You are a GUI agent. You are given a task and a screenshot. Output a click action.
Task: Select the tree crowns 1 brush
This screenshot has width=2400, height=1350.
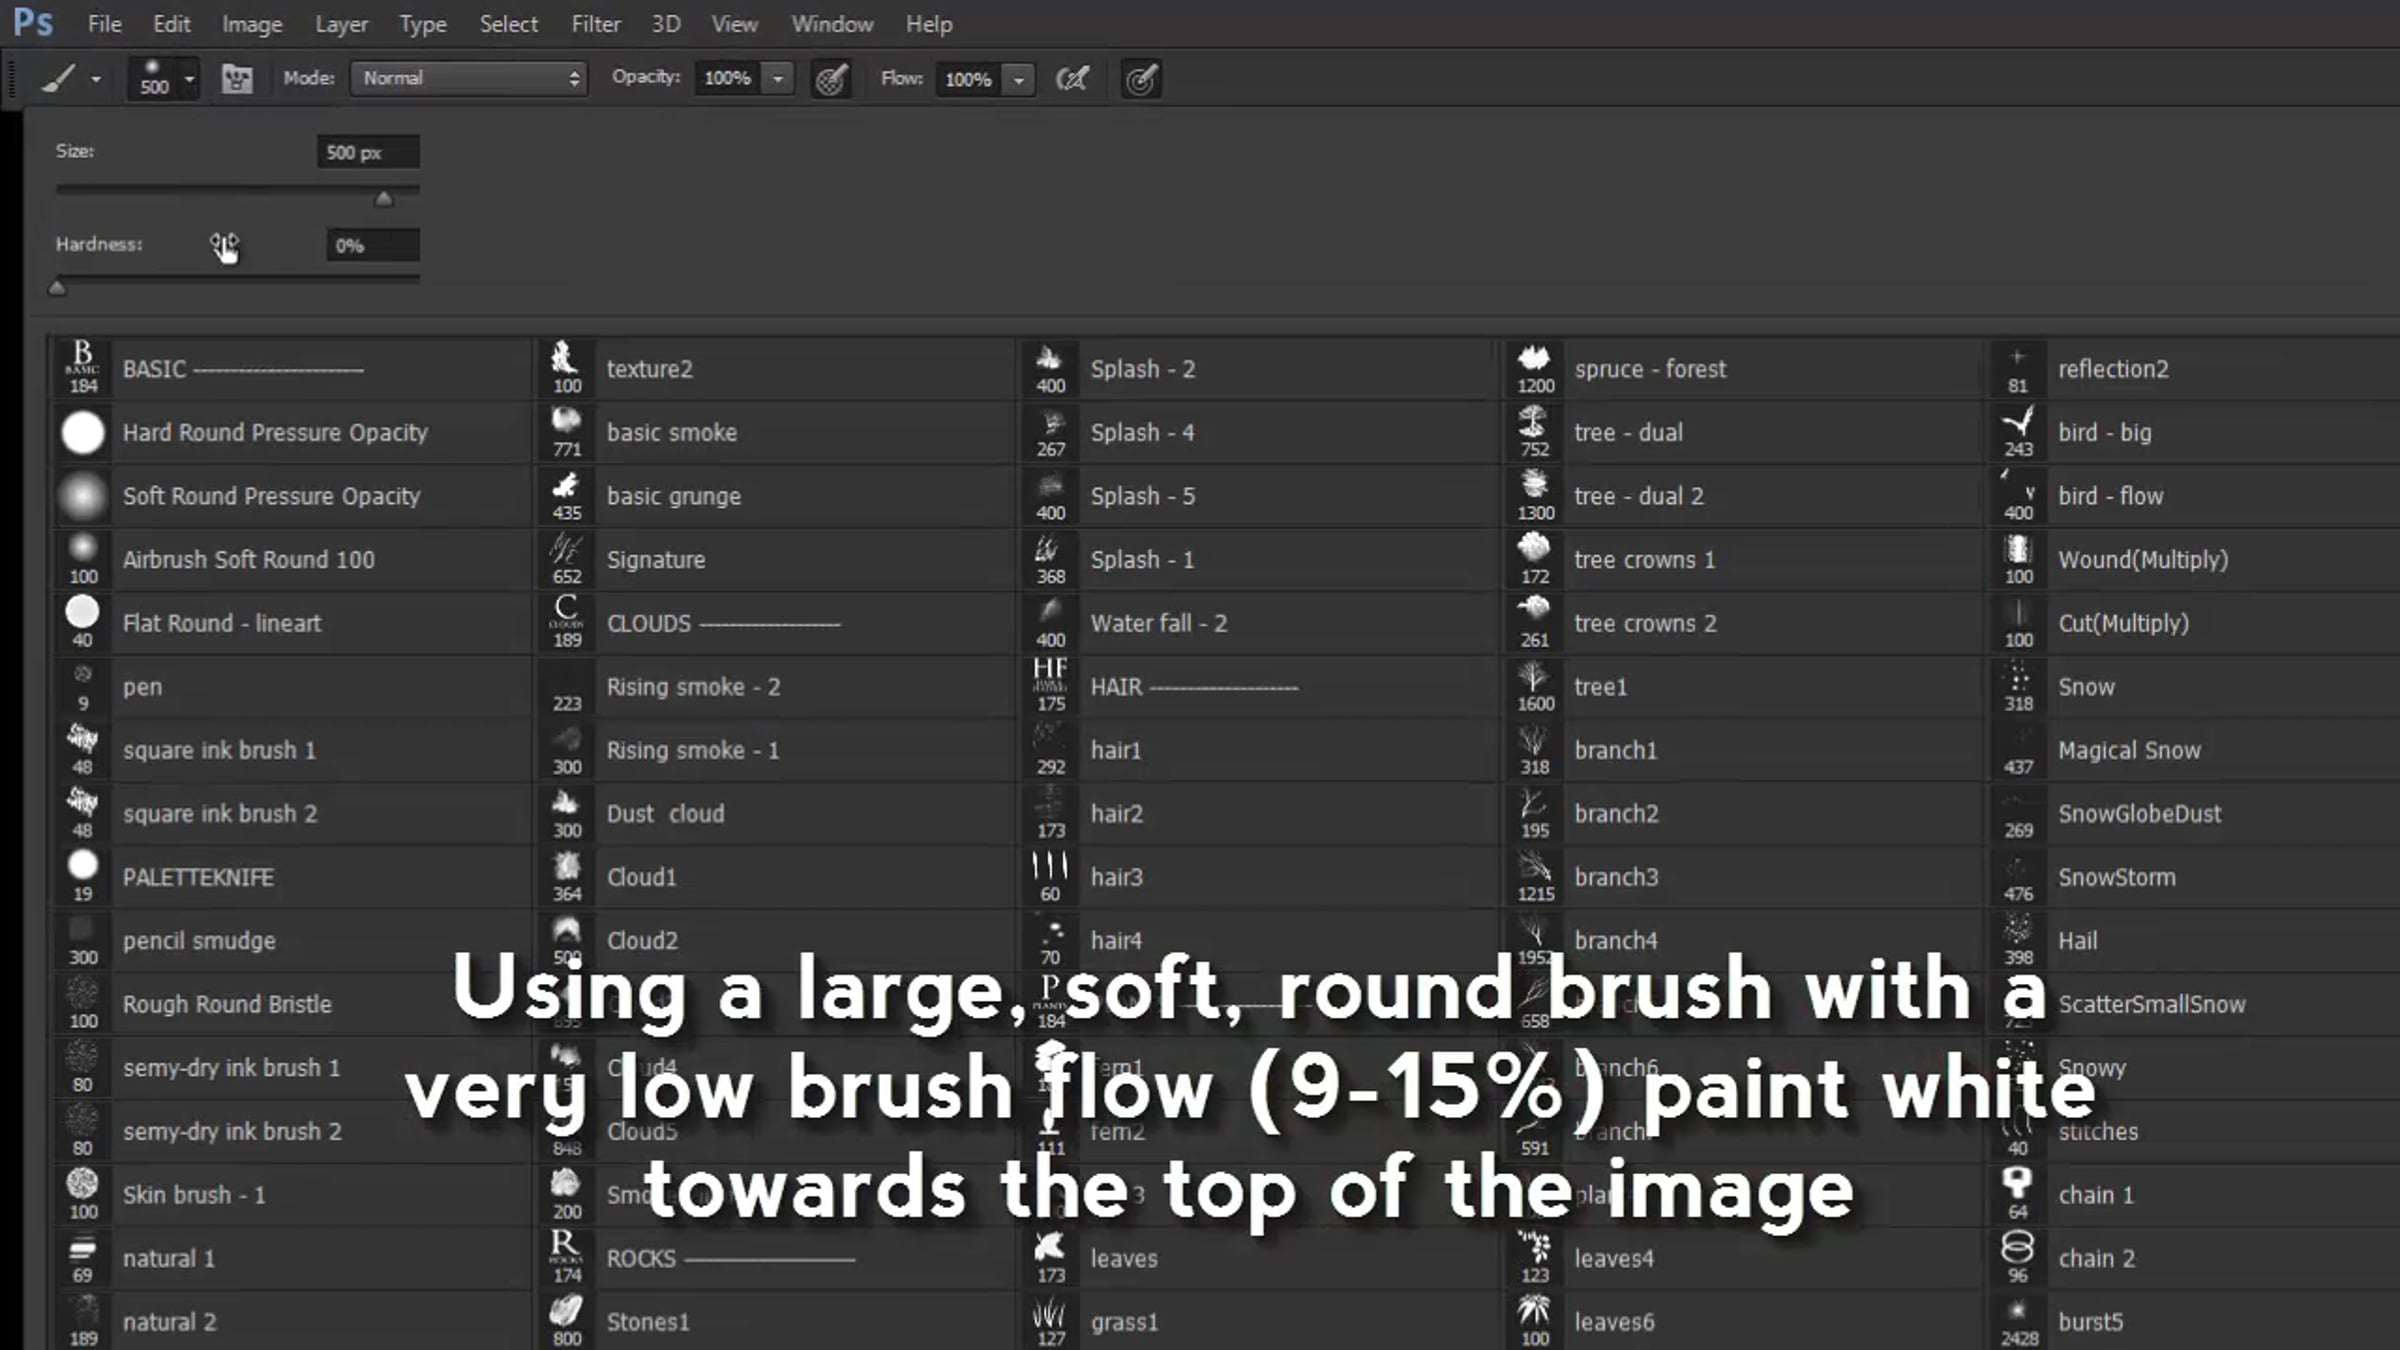(x=1644, y=559)
